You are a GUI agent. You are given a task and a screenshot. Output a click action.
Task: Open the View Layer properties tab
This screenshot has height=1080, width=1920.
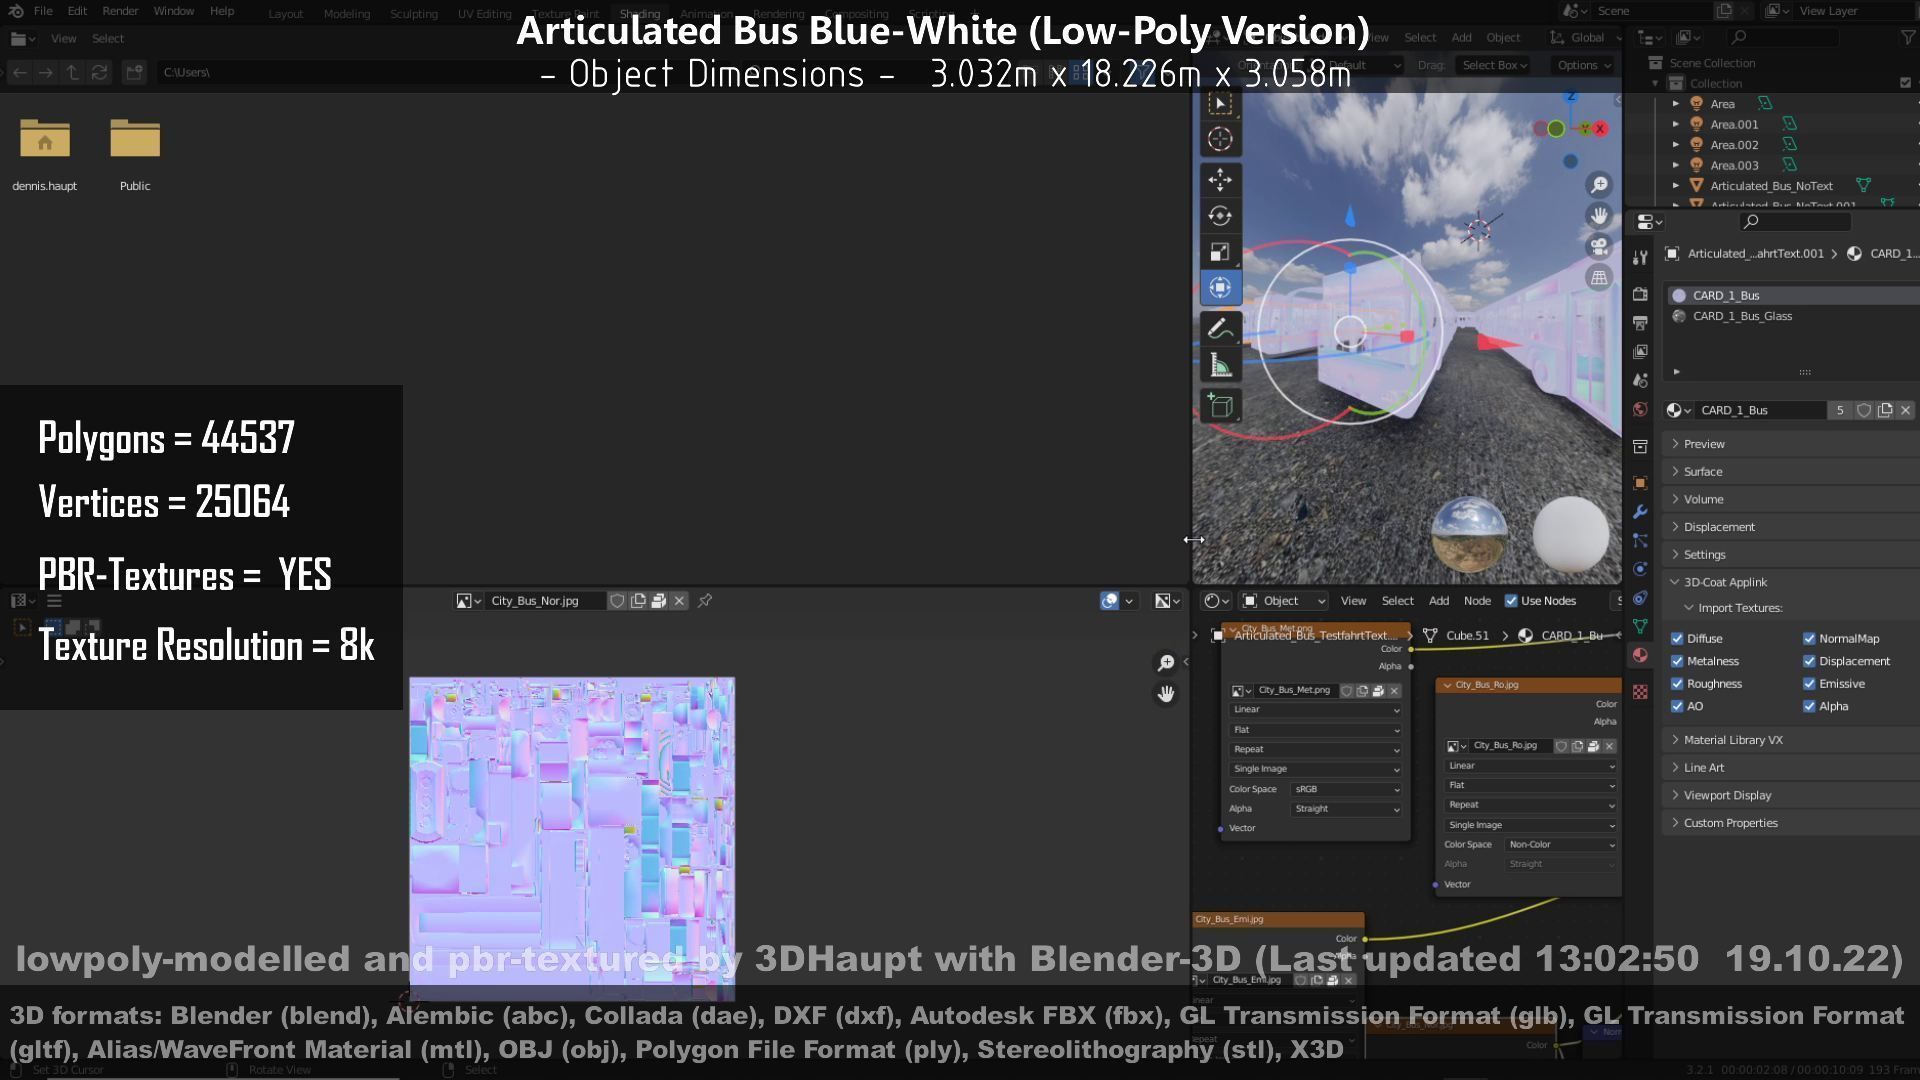pyautogui.click(x=1640, y=352)
